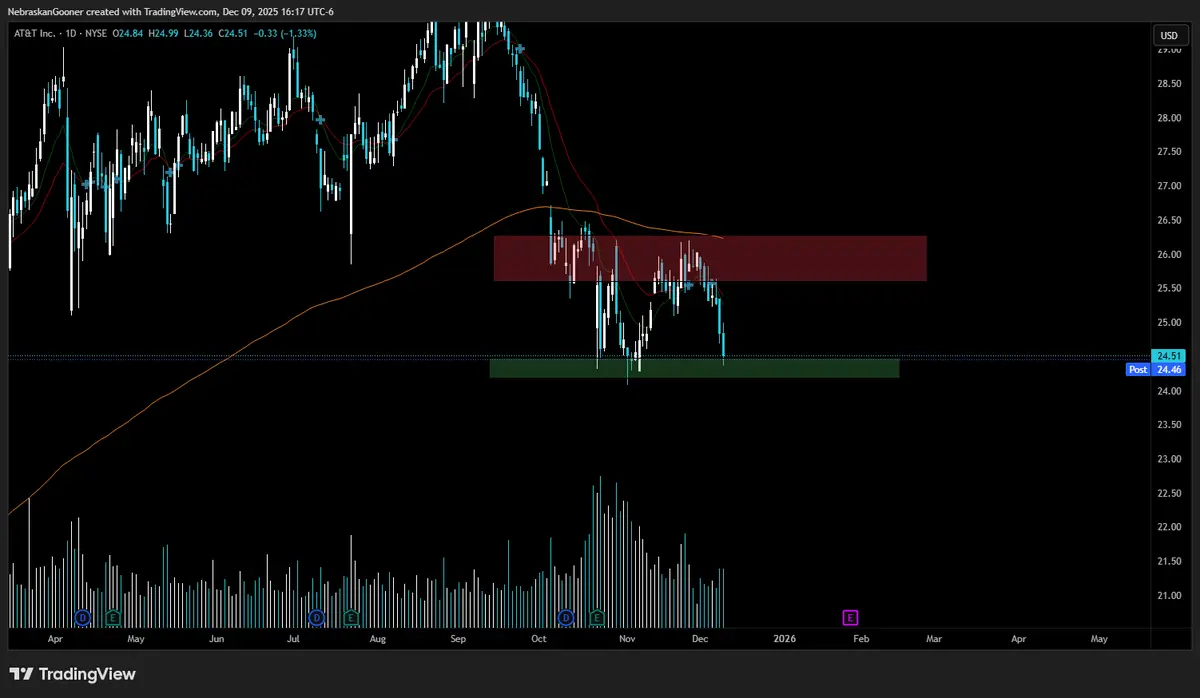1200x698 pixels.
Task: Click the Jun label on time axis
Action: (x=216, y=638)
